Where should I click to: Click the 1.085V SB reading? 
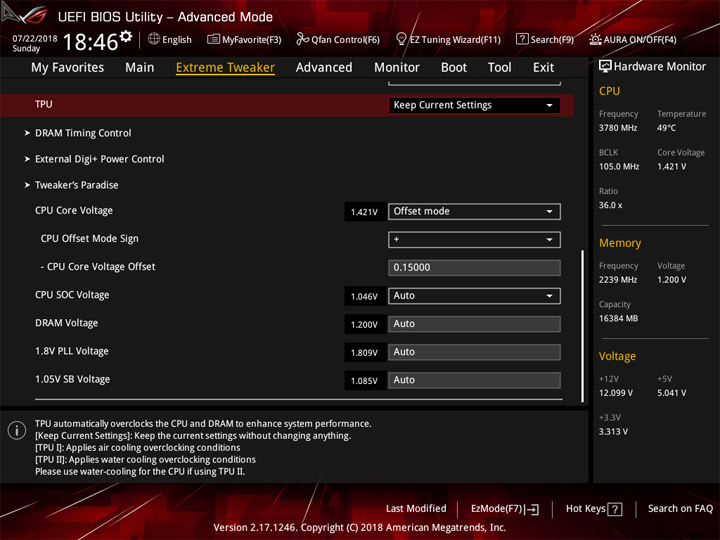[364, 381]
